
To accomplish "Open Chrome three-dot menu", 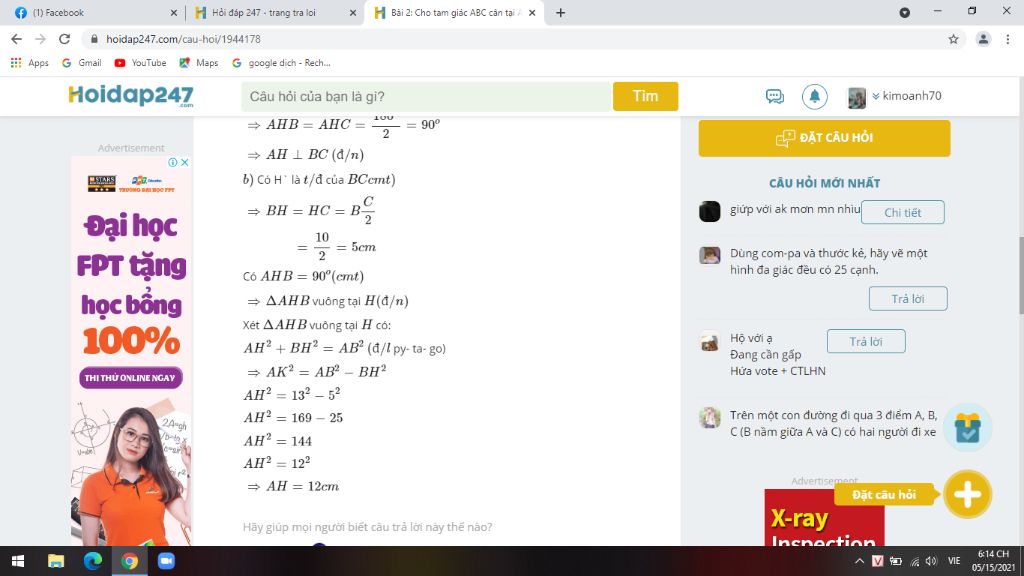I will tap(1008, 39).
